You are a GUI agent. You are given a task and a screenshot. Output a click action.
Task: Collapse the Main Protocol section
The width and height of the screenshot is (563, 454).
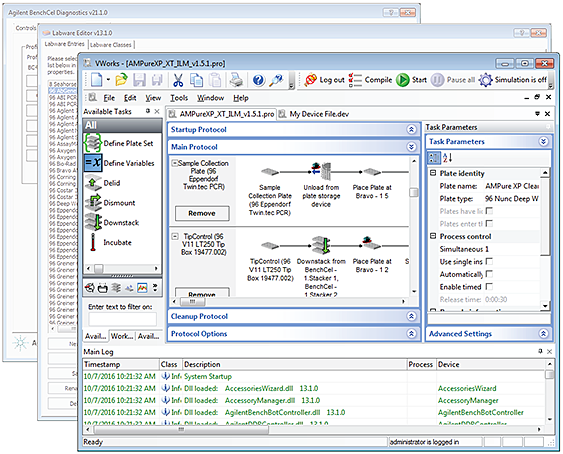(411, 147)
